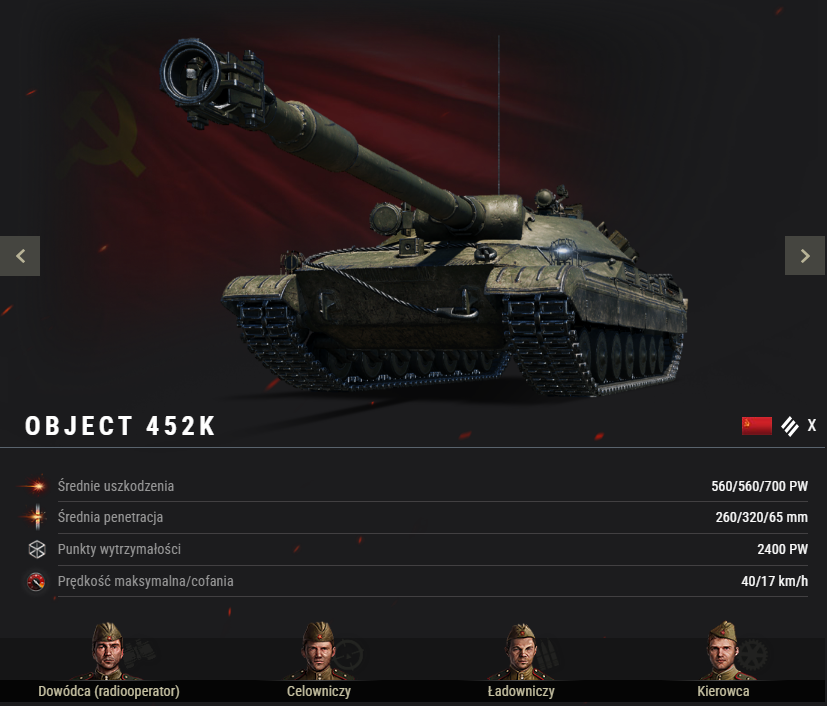Click the tank destroyer class icon
Viewport: 827px width, 706px height.
point(790,426)
